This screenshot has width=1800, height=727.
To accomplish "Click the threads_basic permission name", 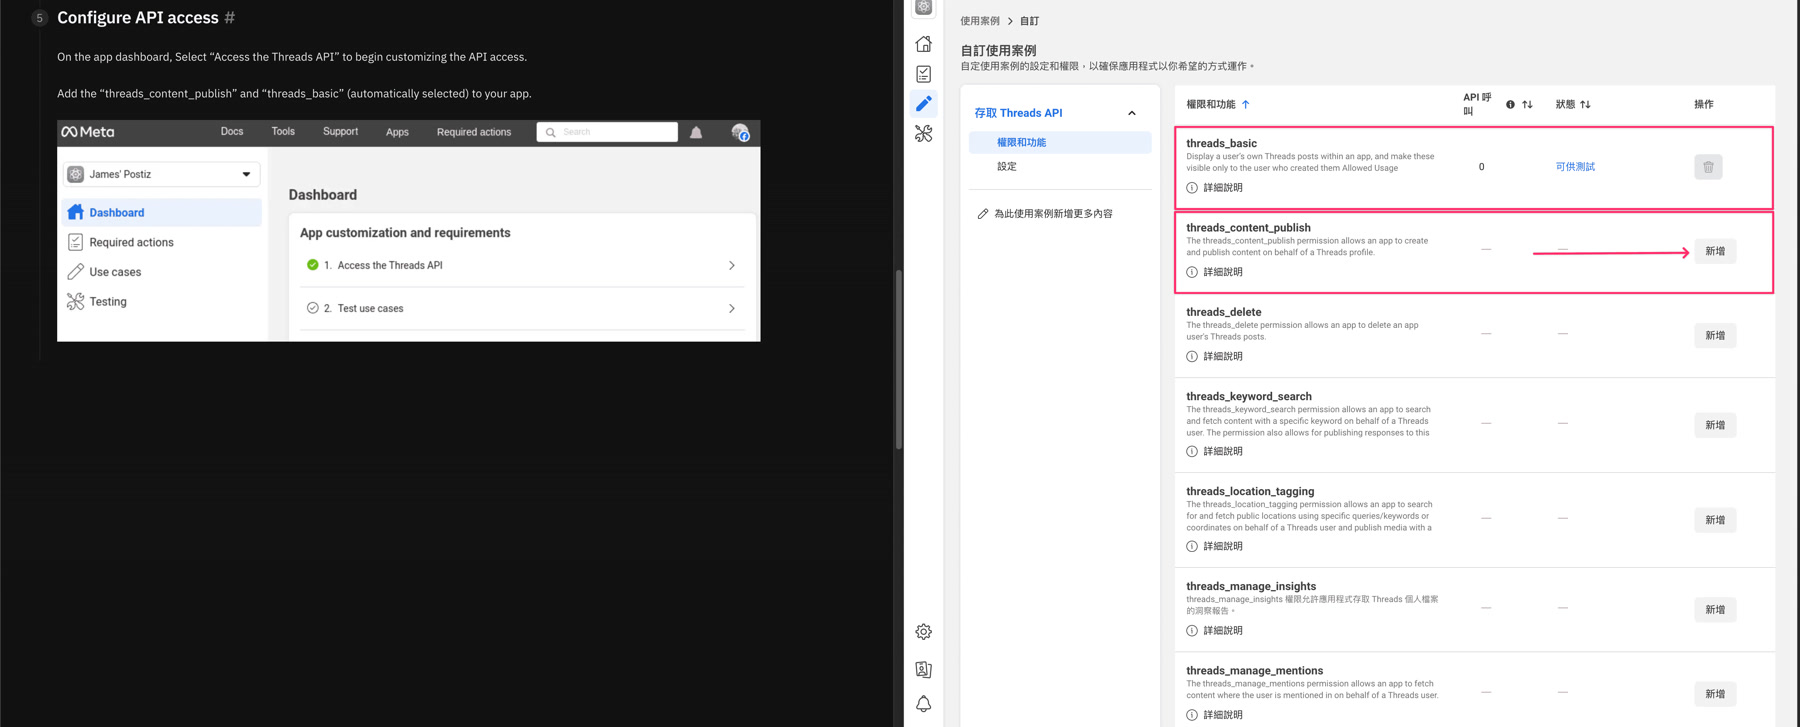I will tap(1221, 144).
